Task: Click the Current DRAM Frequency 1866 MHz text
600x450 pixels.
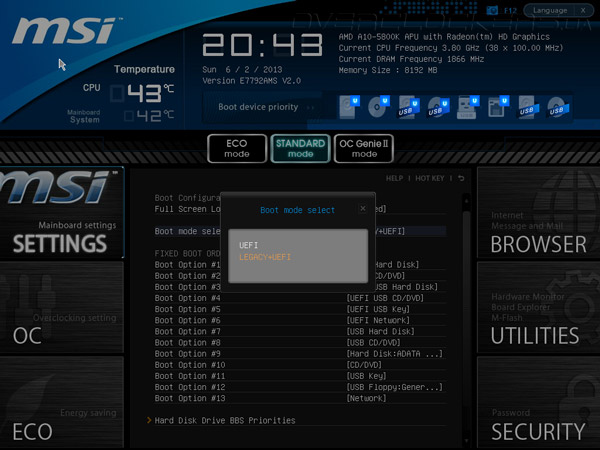Action: (x=411, y=59)
